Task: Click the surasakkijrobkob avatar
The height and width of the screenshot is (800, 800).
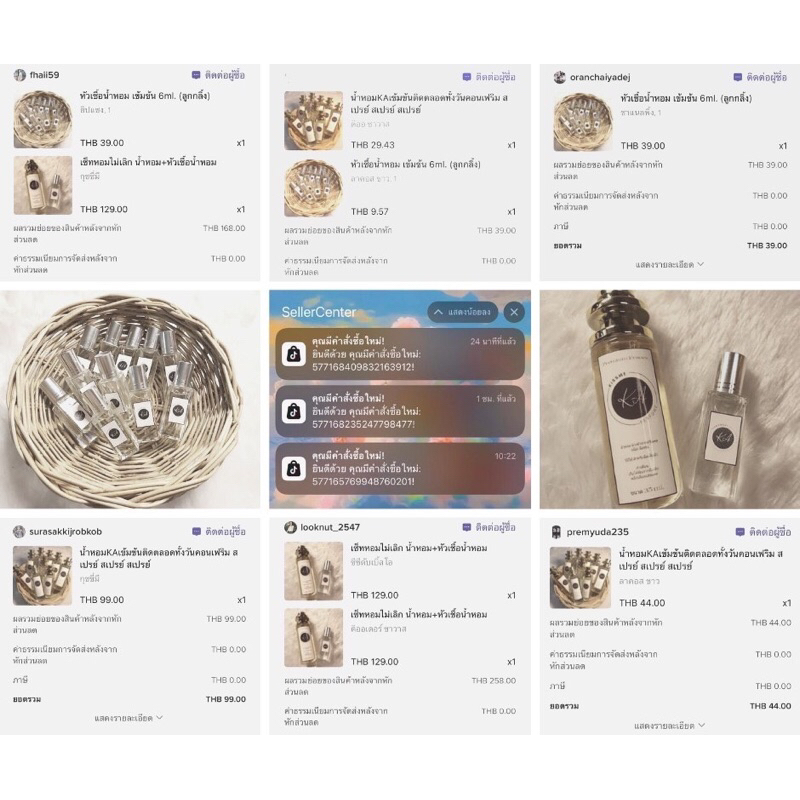Action: click(x=19, y=532)
